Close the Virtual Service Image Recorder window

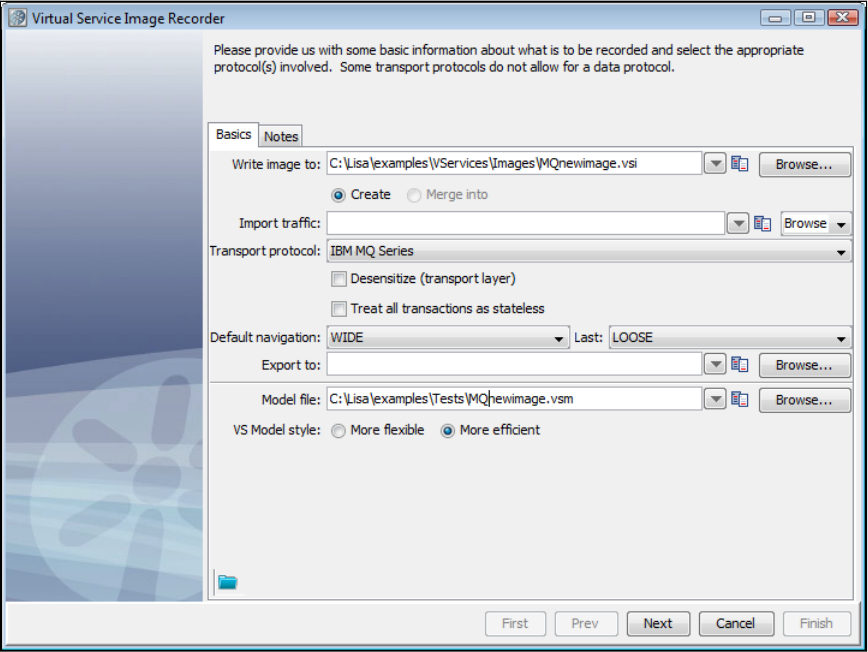coord(842,18)
